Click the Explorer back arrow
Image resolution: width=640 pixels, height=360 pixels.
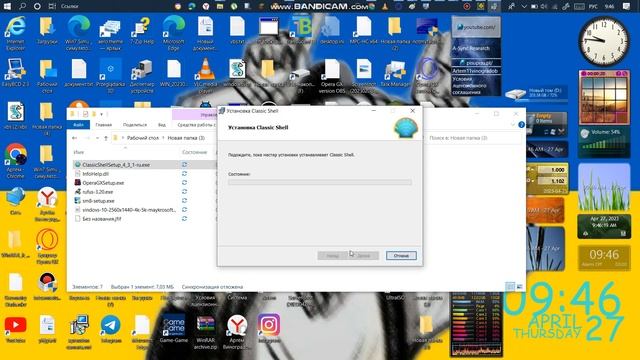[74, 138]
